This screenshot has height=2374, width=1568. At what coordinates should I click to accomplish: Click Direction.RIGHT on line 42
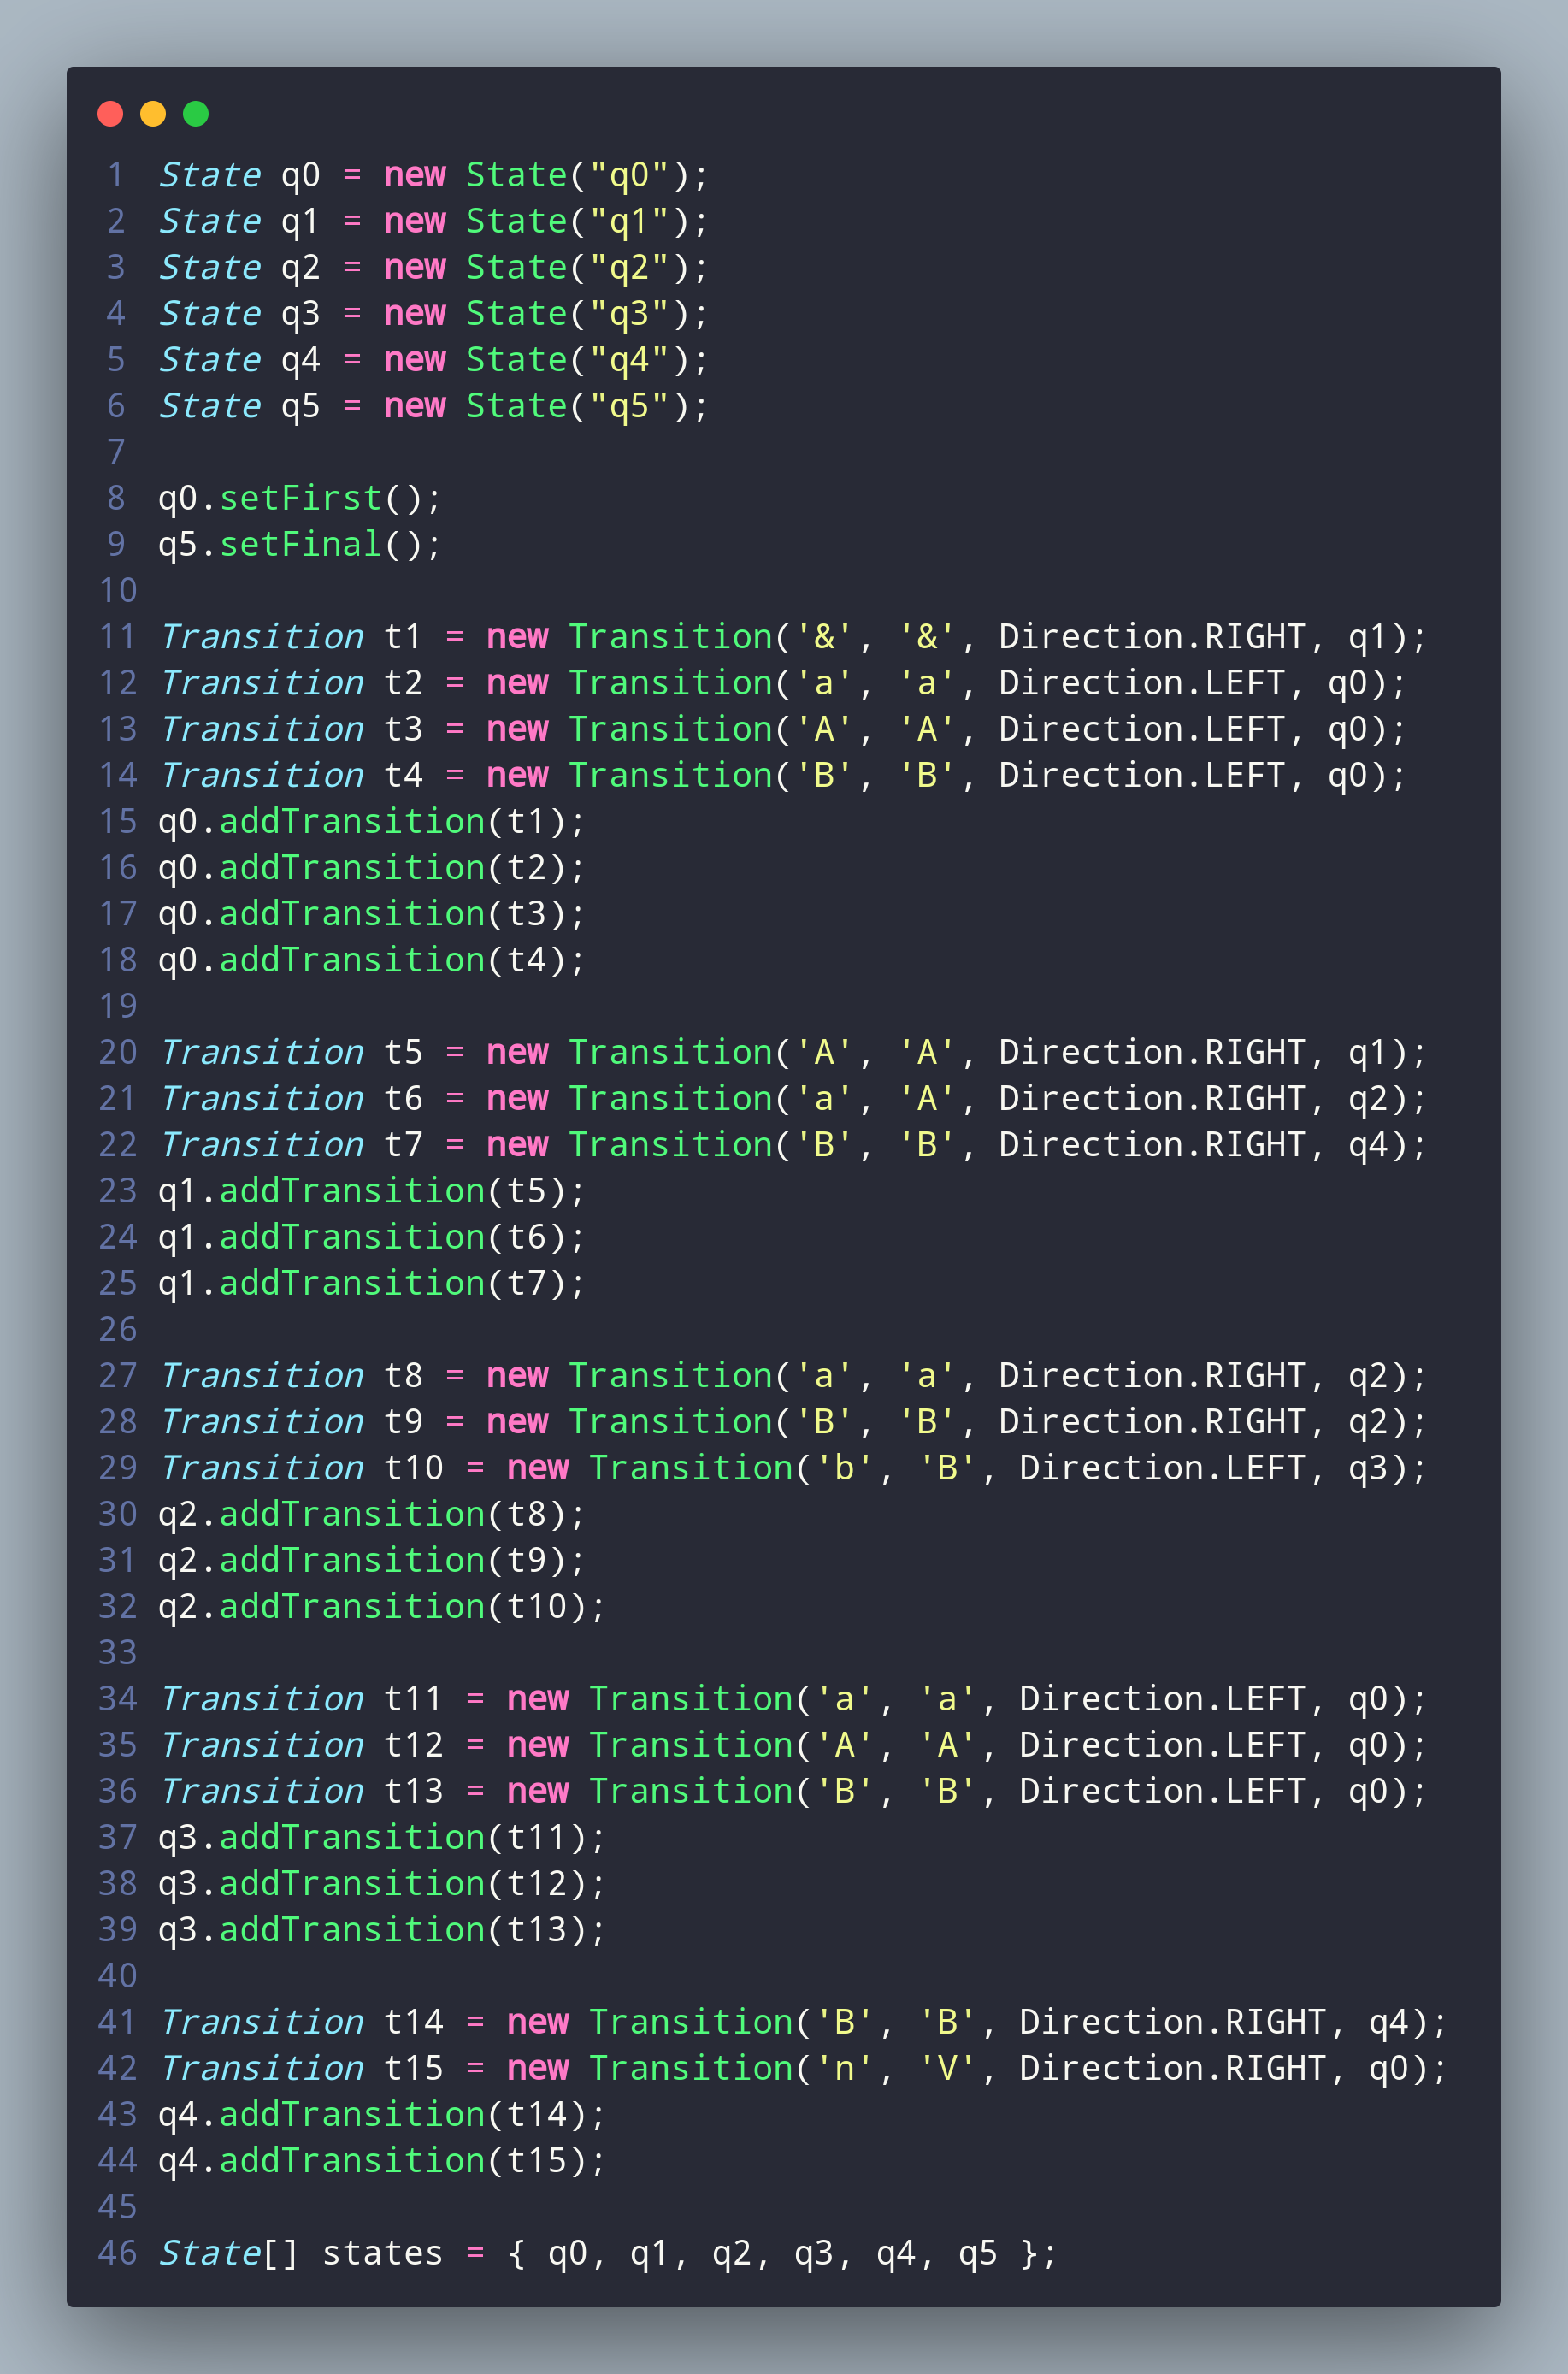(x=1172, y=2068)
